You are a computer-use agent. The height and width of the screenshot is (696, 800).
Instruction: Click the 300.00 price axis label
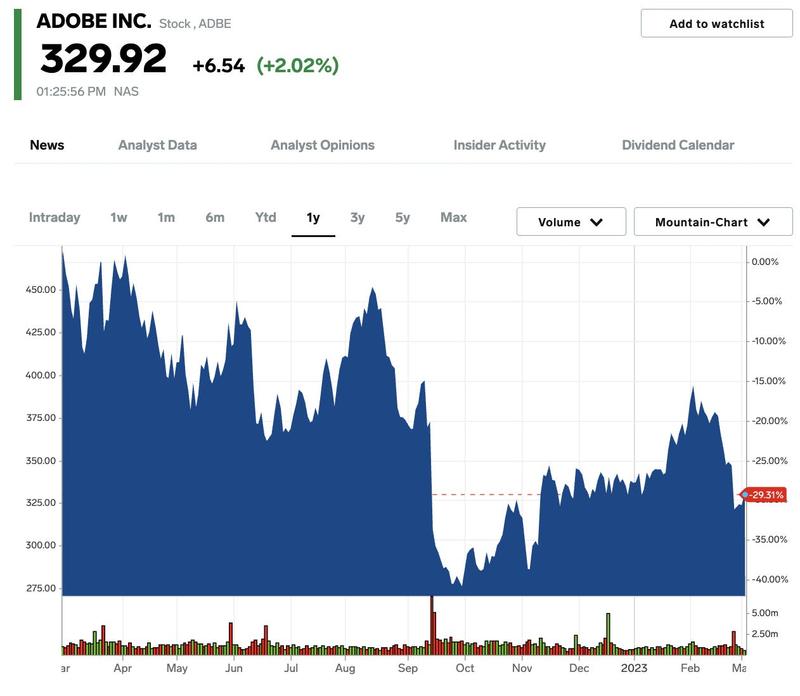point(41,545)
